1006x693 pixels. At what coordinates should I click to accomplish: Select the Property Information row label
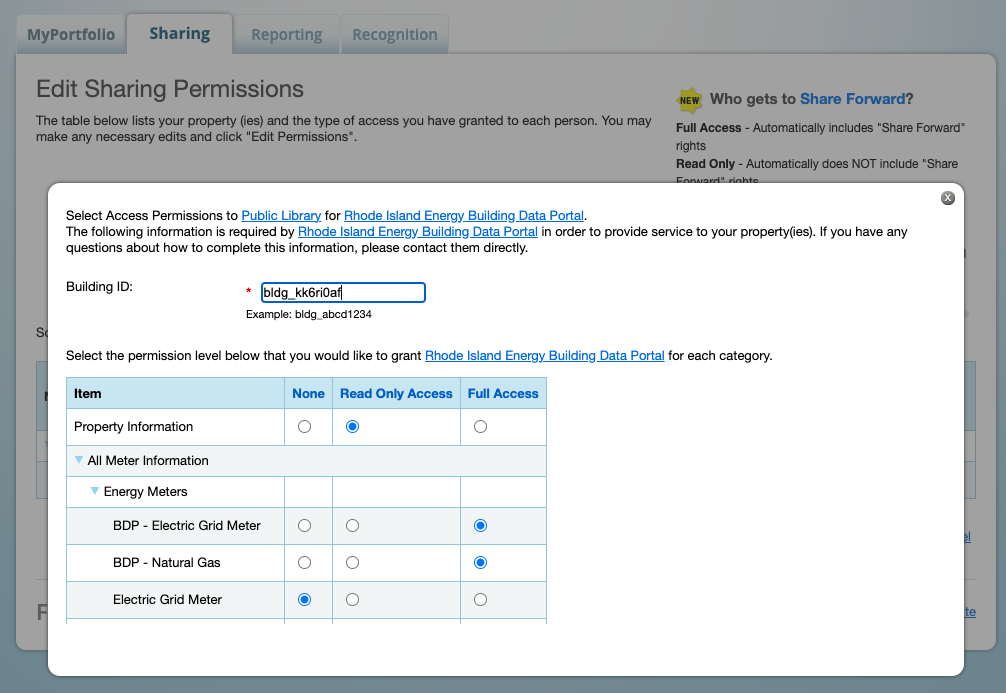[133, 427]
